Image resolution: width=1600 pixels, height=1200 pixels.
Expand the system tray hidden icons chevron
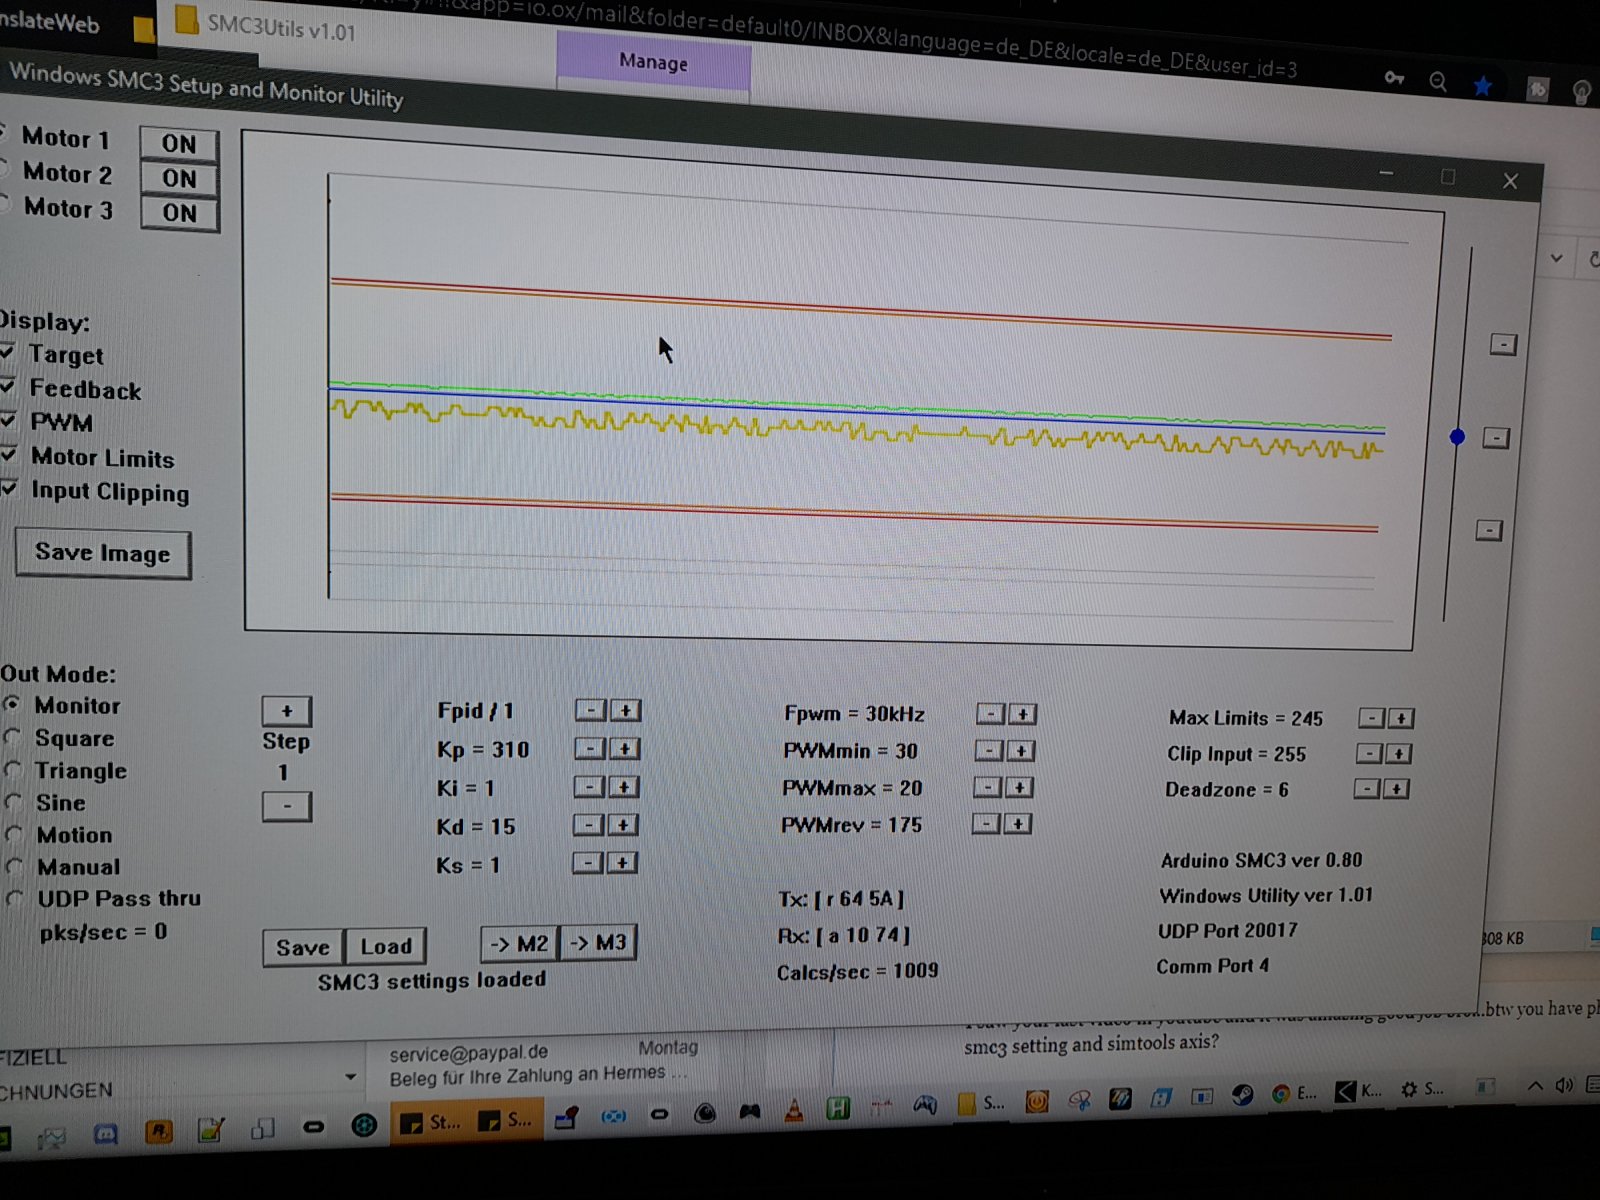point(1534,1087)
